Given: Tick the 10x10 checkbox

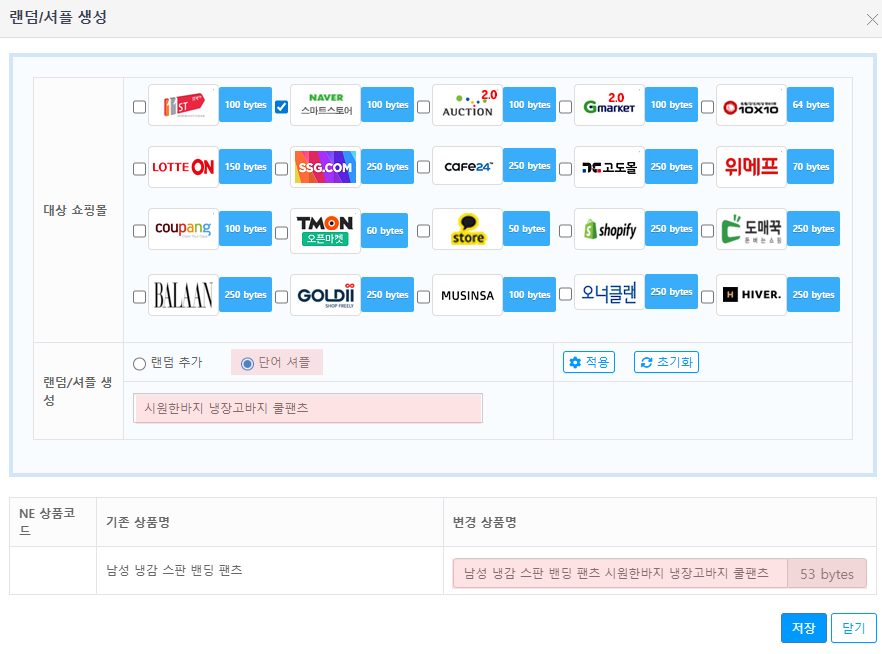Looking at the screenshot, I should (x=708, y=107).
